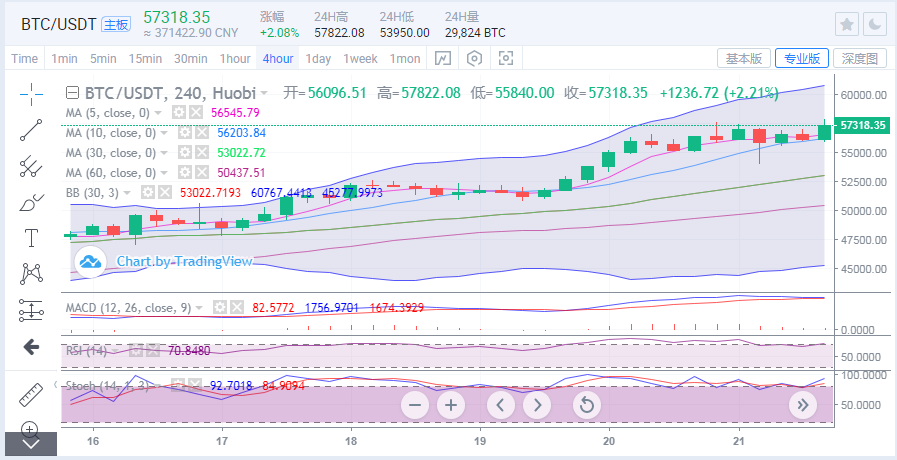Select the pitchfork drawing tool
The image size is (897, 460).
coord(31,164)
